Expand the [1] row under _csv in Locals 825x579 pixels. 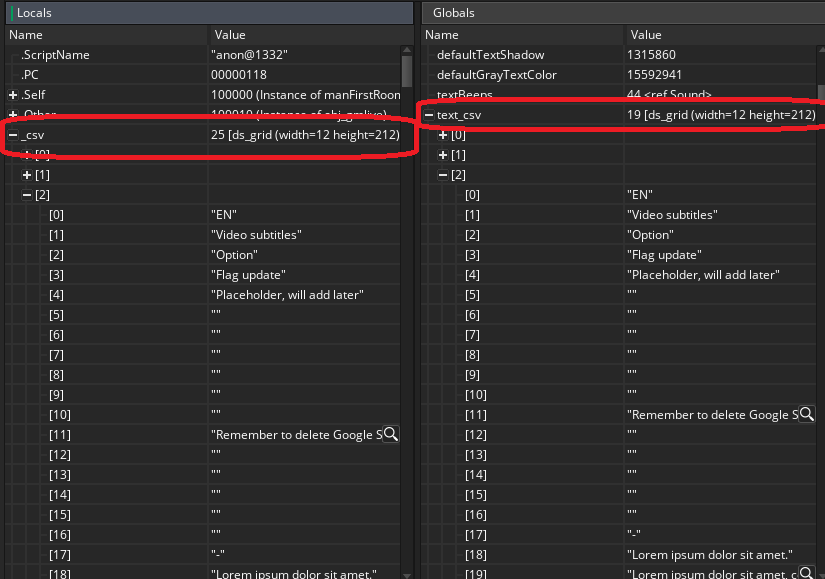tap(27, 175)
